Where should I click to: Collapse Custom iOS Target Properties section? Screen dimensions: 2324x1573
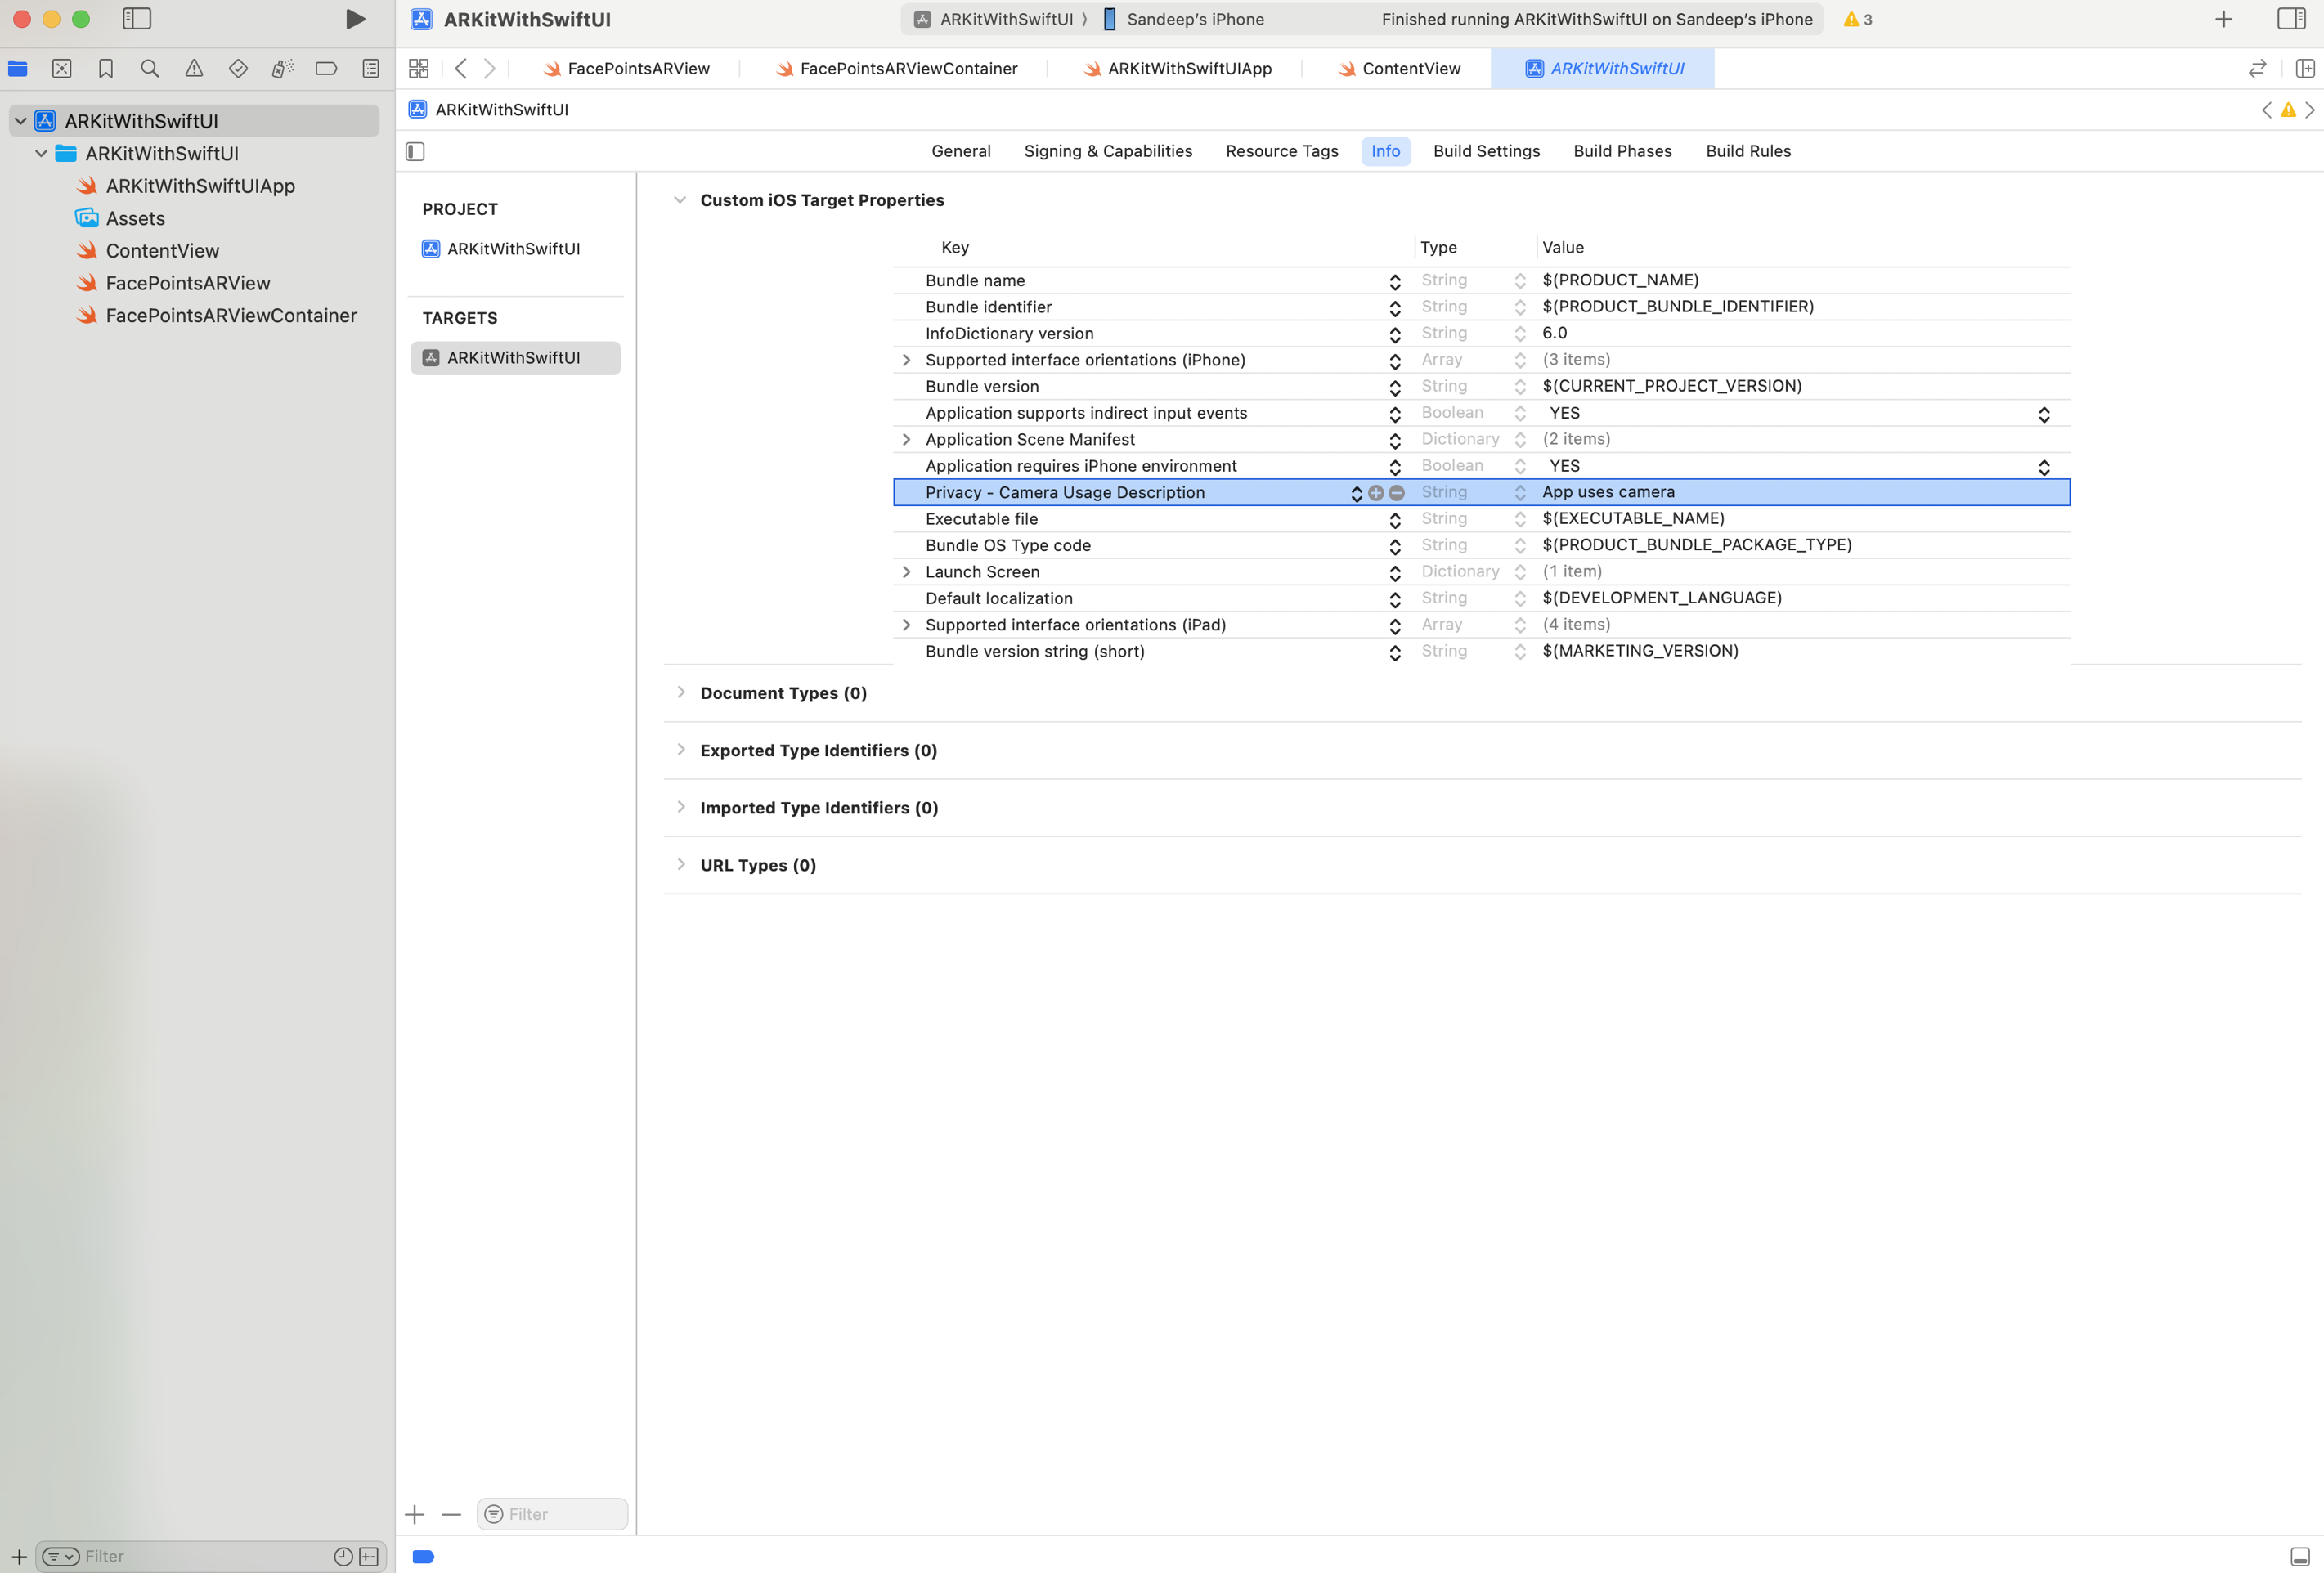680,200
